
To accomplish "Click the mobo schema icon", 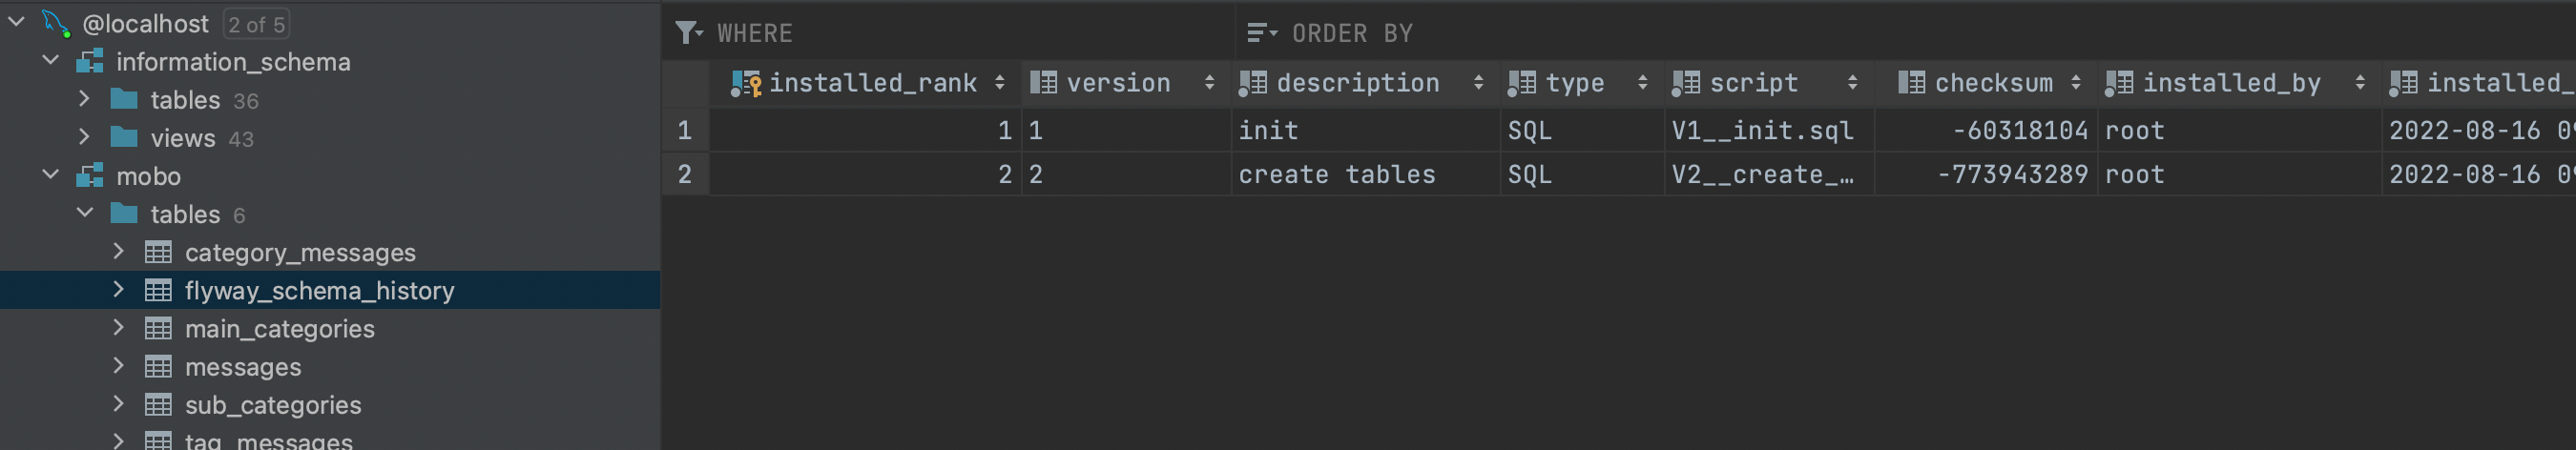I will pyautogui.click(x=90, y=176).
